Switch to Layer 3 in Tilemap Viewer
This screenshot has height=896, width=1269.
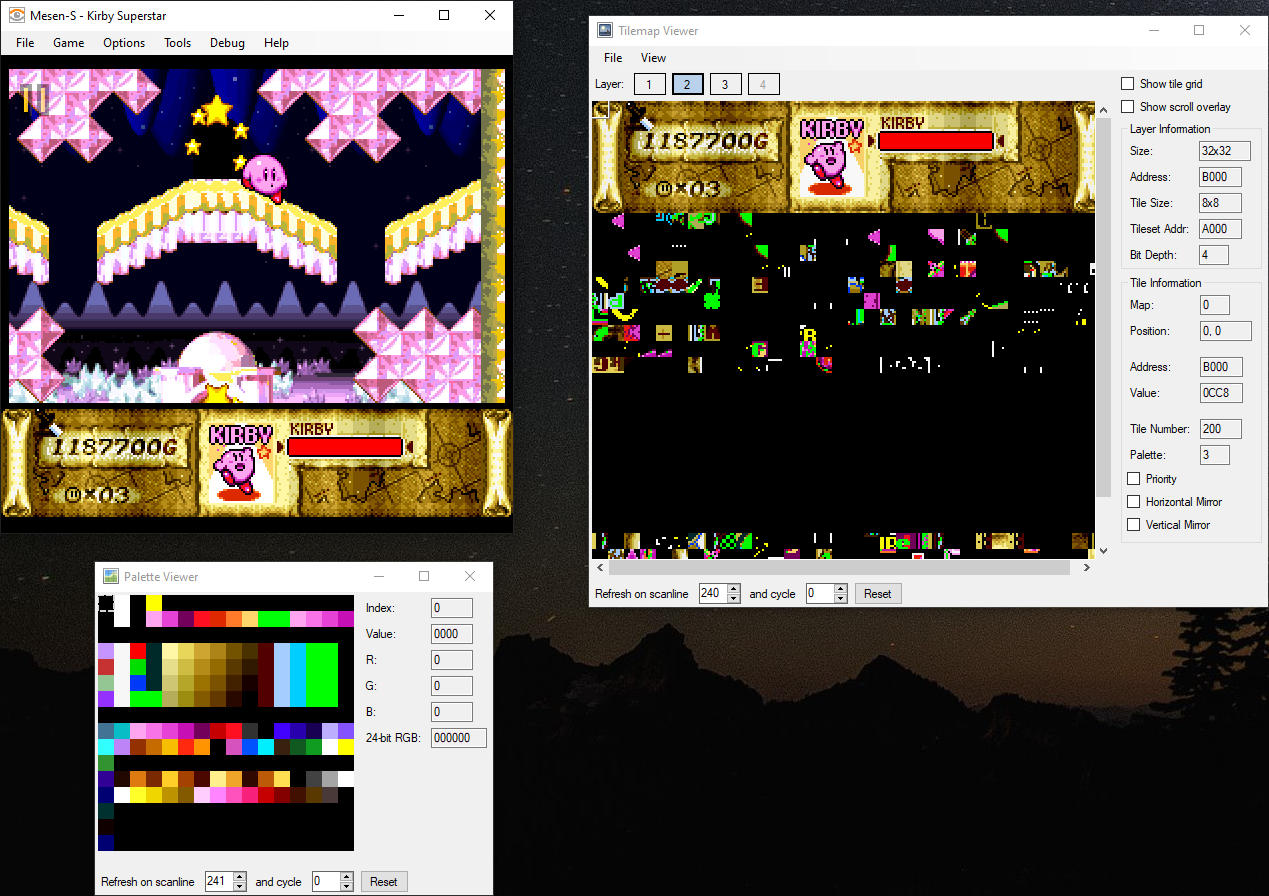tap(725, 85)
